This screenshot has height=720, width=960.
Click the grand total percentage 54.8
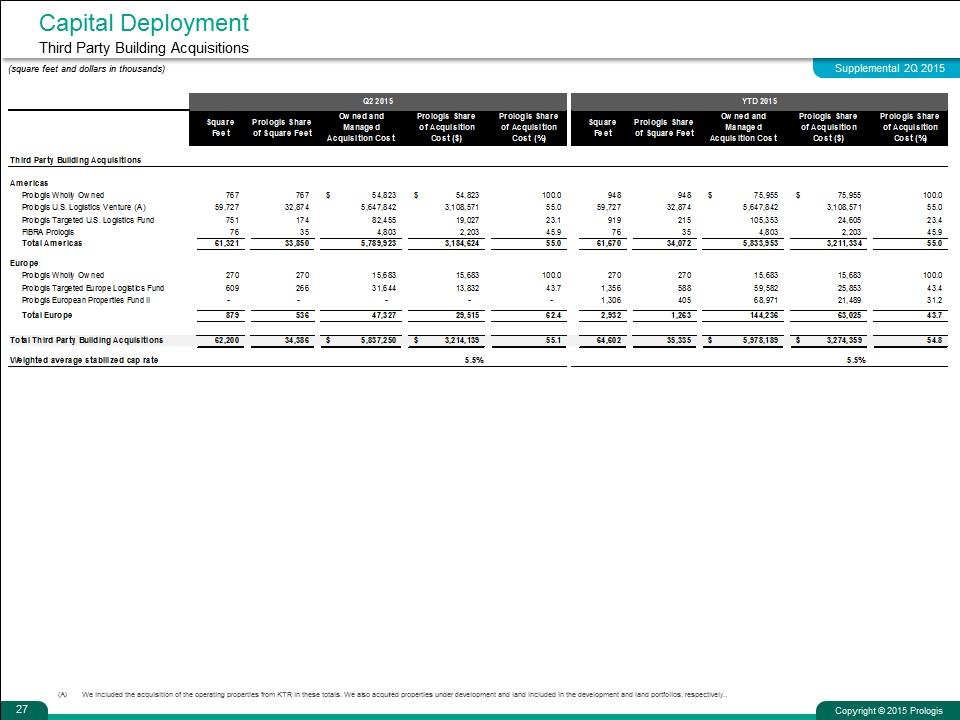(935, 340)
